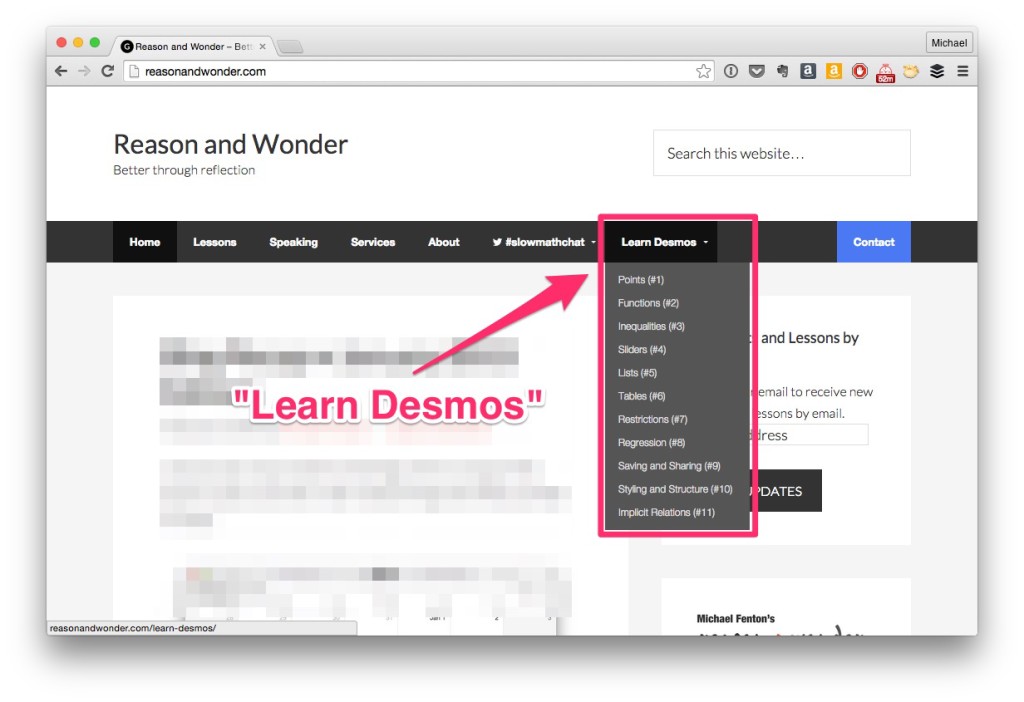Click the orange Amazon extension icon
Image resolution: width=1024 pixels, height=702 pixels.
(833, 71)
